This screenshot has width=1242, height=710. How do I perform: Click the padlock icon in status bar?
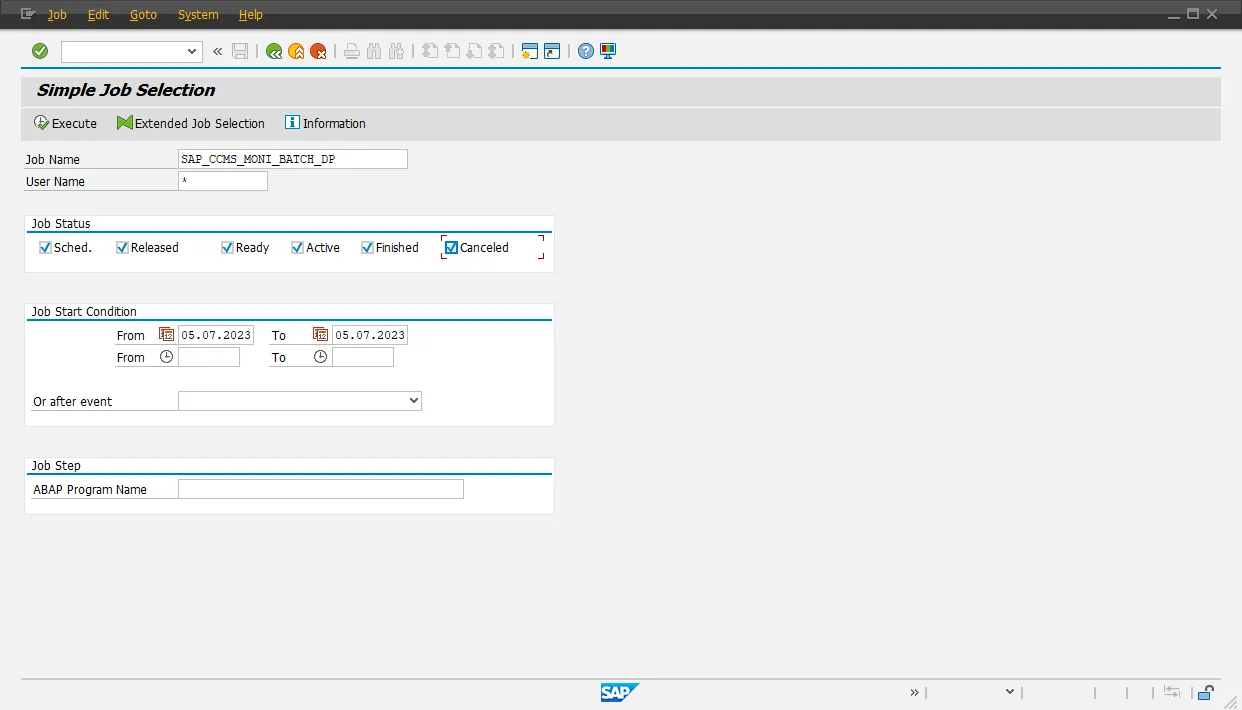(x=1207, y=692)
